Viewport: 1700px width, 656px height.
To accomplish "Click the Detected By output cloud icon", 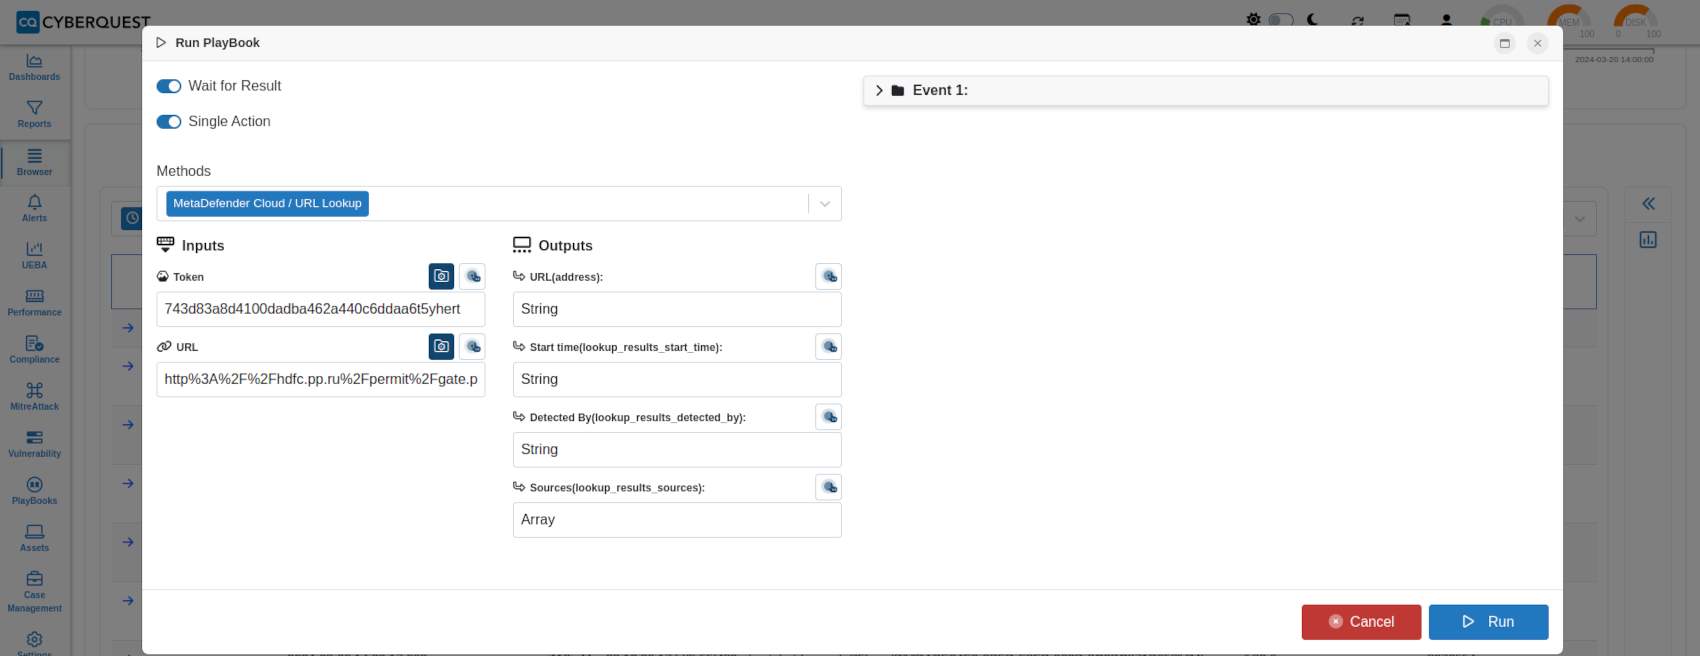I will pos(828,417).
